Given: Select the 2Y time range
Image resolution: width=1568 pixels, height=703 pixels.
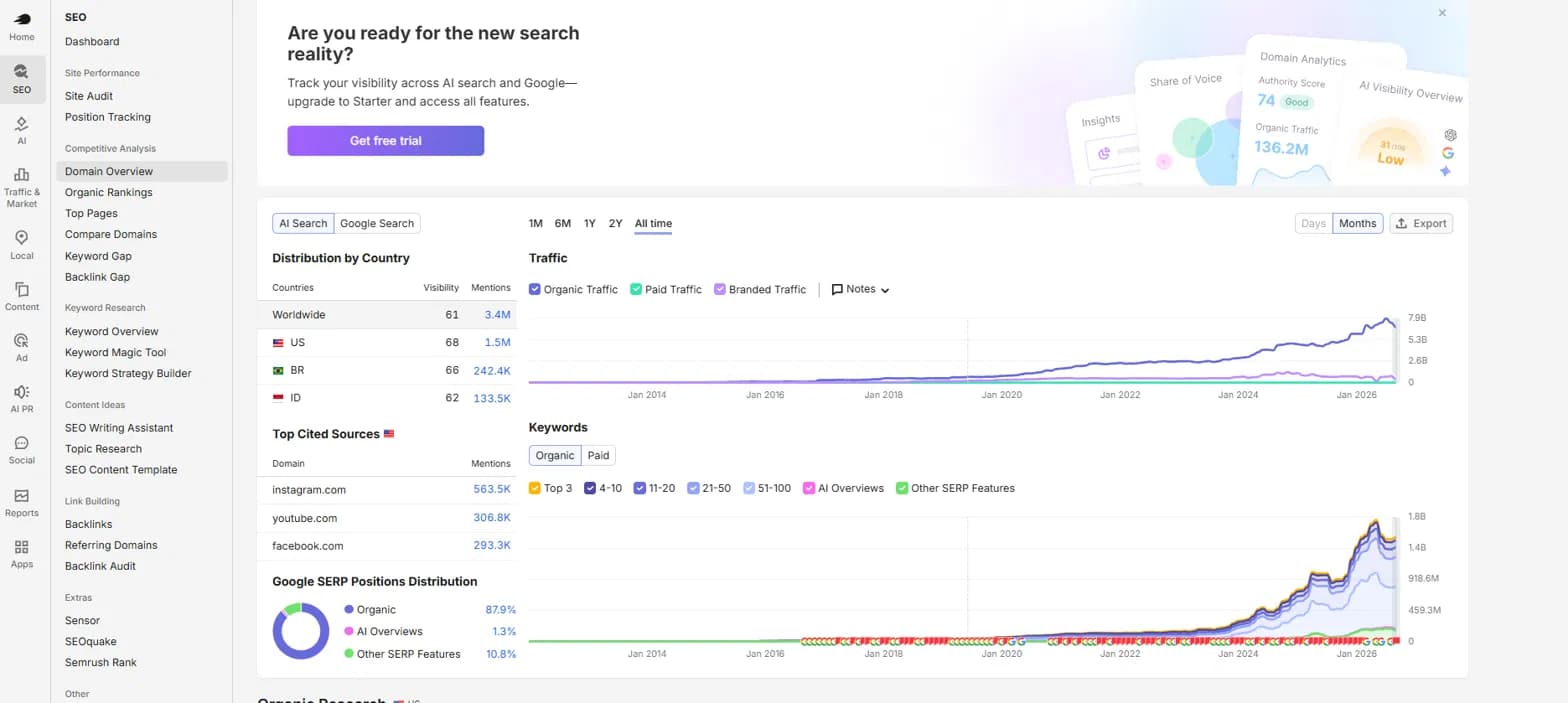Looking at the screenshot, I should pos(616,223).
